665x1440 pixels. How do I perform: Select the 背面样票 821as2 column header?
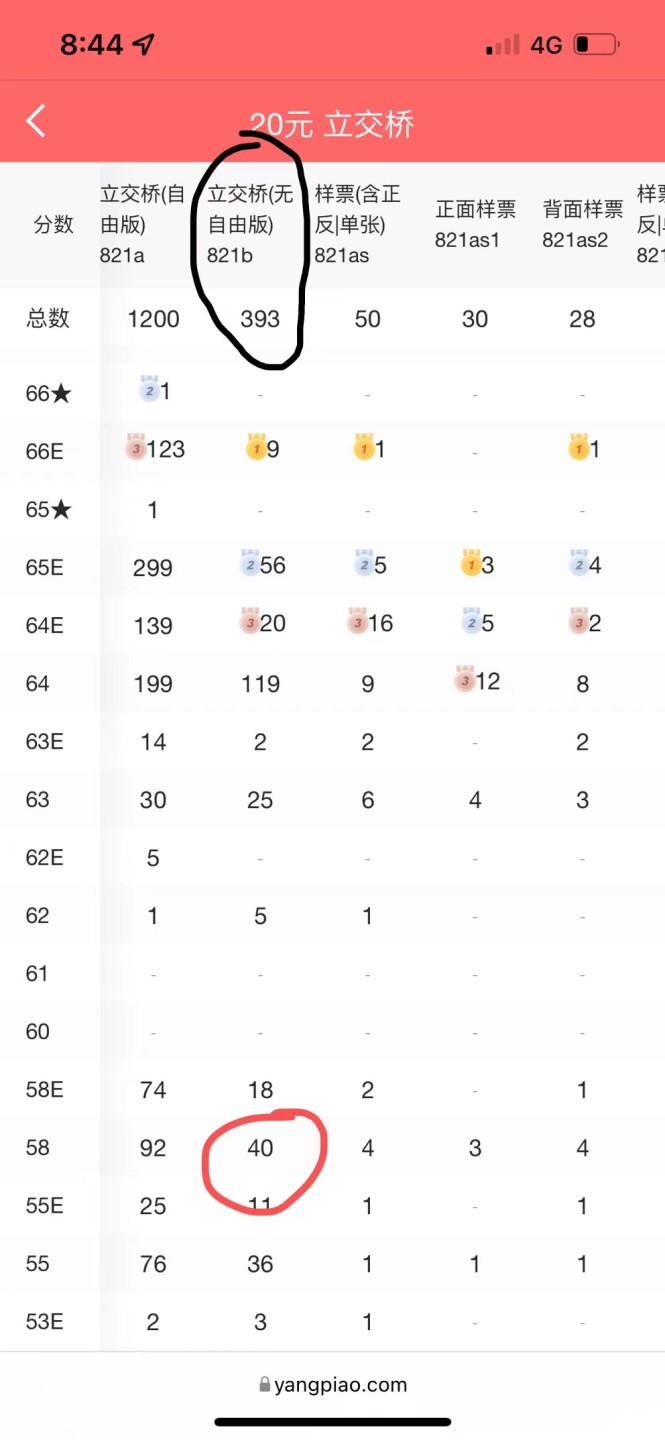pos(583,224)
